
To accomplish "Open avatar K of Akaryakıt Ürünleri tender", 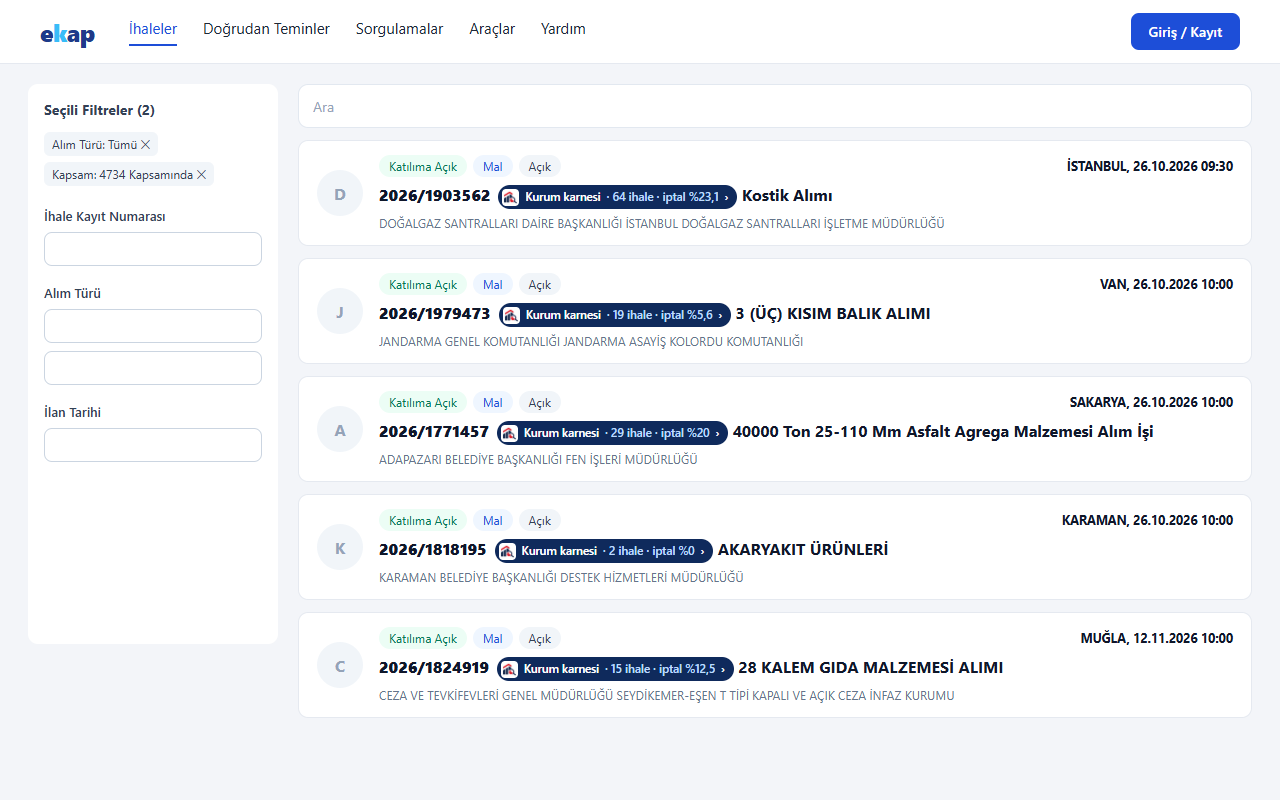I will 340,547.
